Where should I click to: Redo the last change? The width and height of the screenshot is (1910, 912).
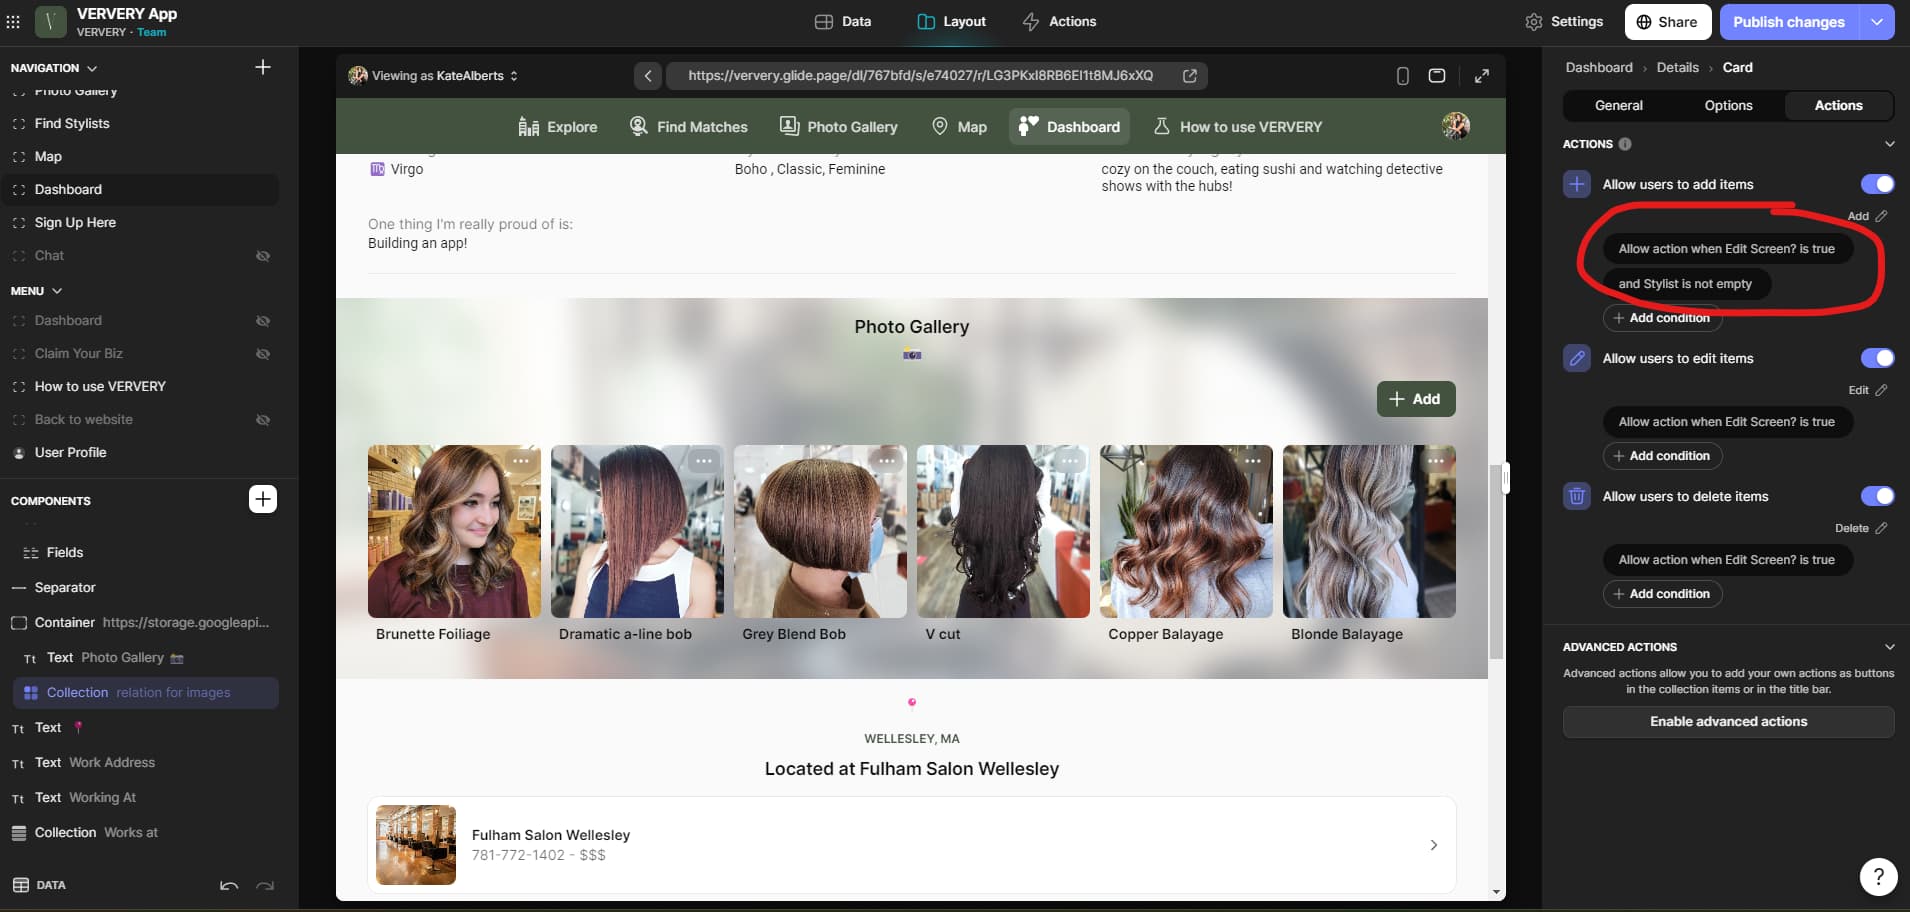coord(265,885)
